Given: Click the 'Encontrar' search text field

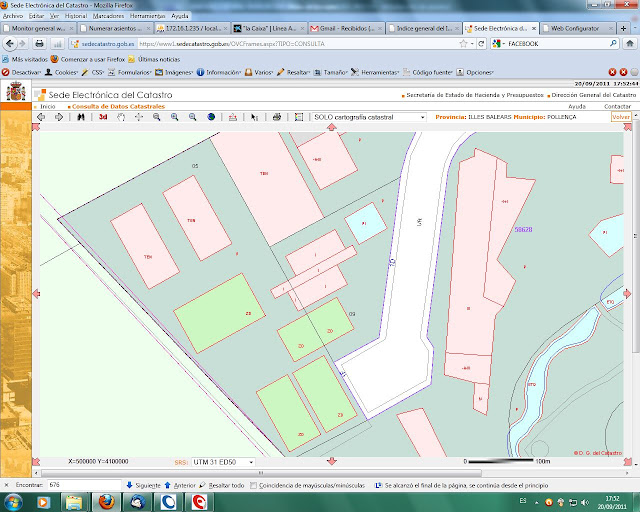Looking at the screenshot, I should 85,484.
